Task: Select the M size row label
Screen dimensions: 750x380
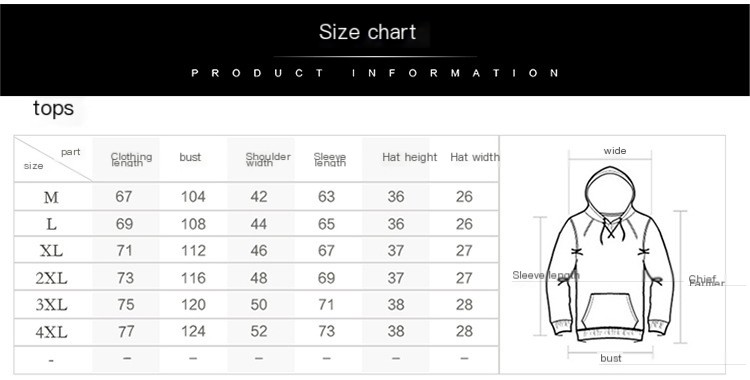Action: (51, 197)
